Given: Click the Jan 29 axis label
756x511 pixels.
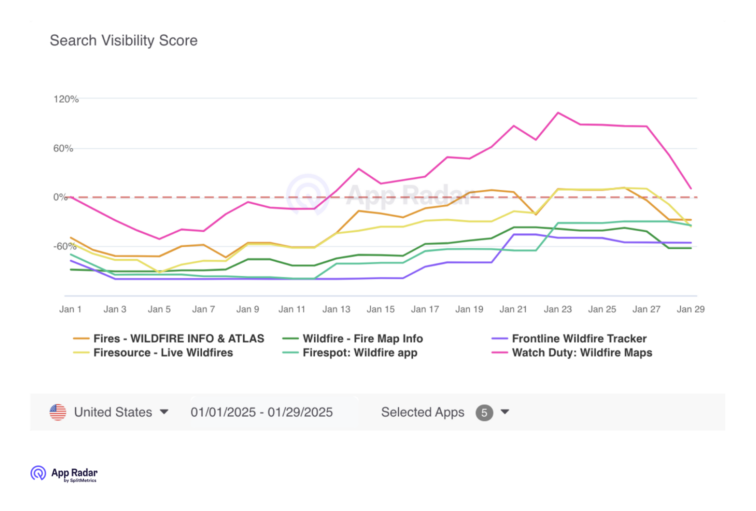Looking at the screenshot, I should point(690,309).
